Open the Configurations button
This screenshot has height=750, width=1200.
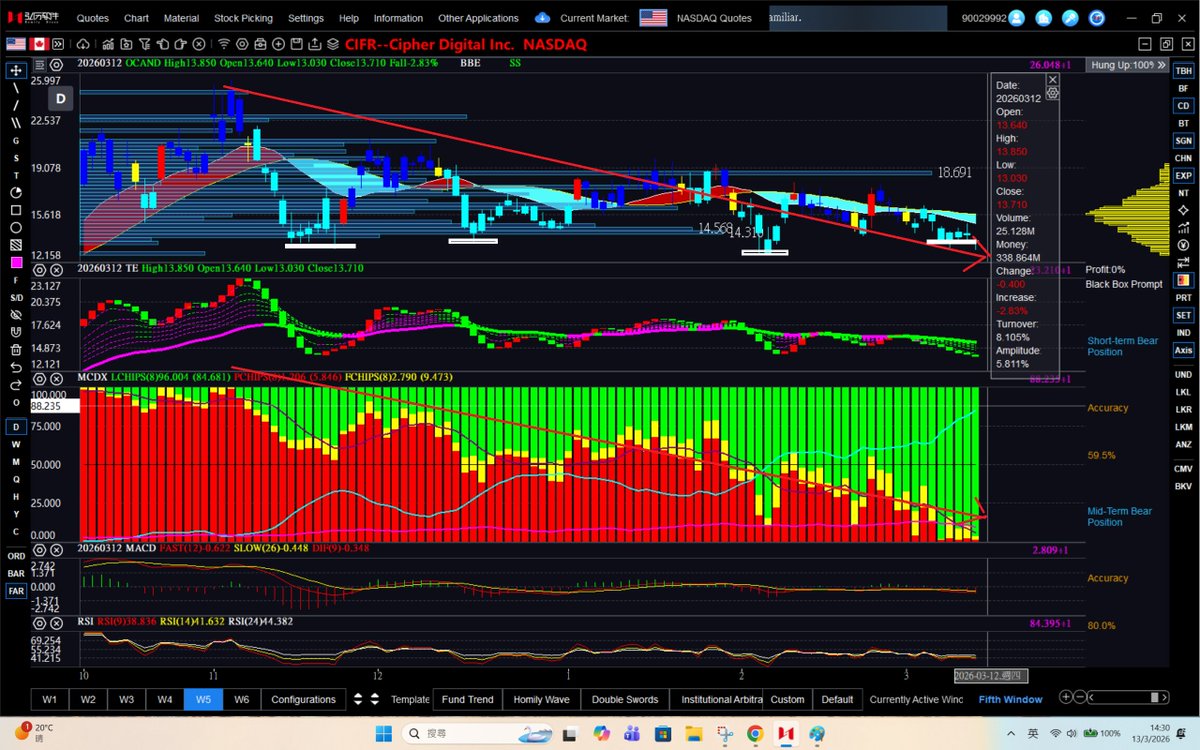pos(303,699)
